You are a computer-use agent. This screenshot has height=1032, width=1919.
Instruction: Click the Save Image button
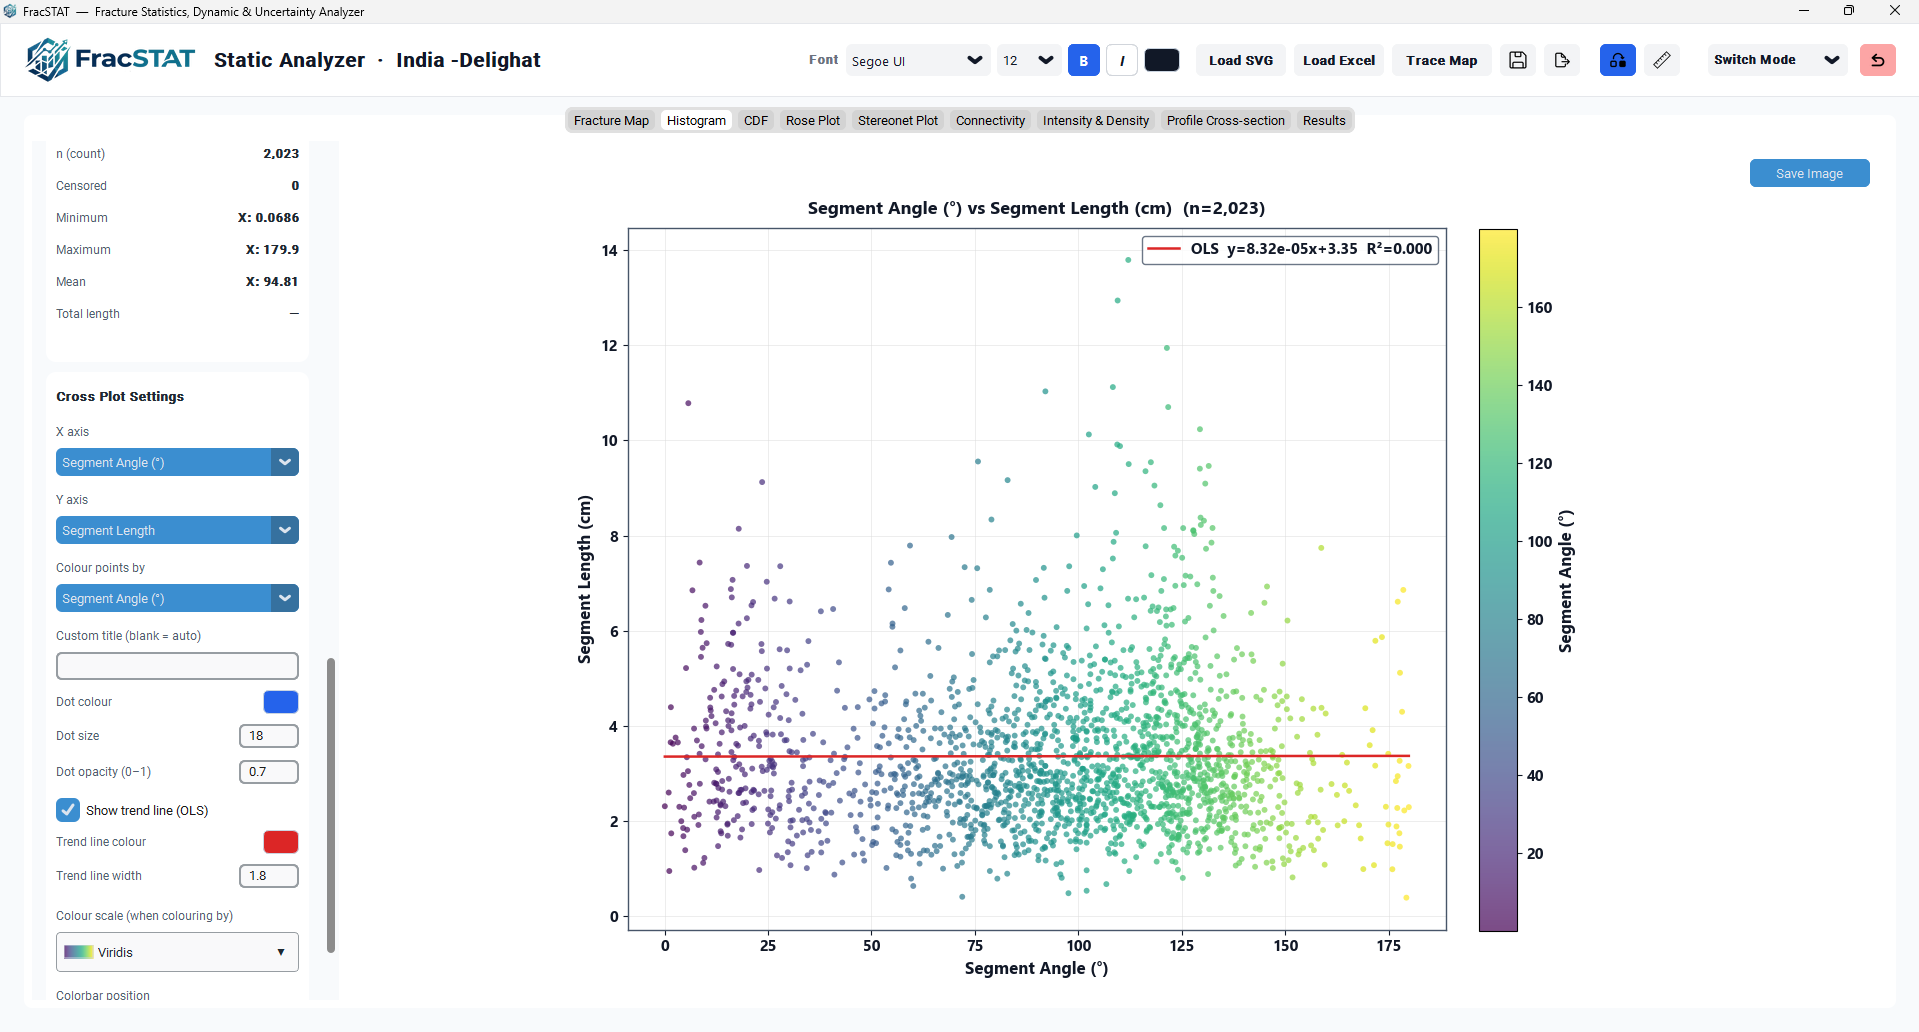click(1809, 173)
